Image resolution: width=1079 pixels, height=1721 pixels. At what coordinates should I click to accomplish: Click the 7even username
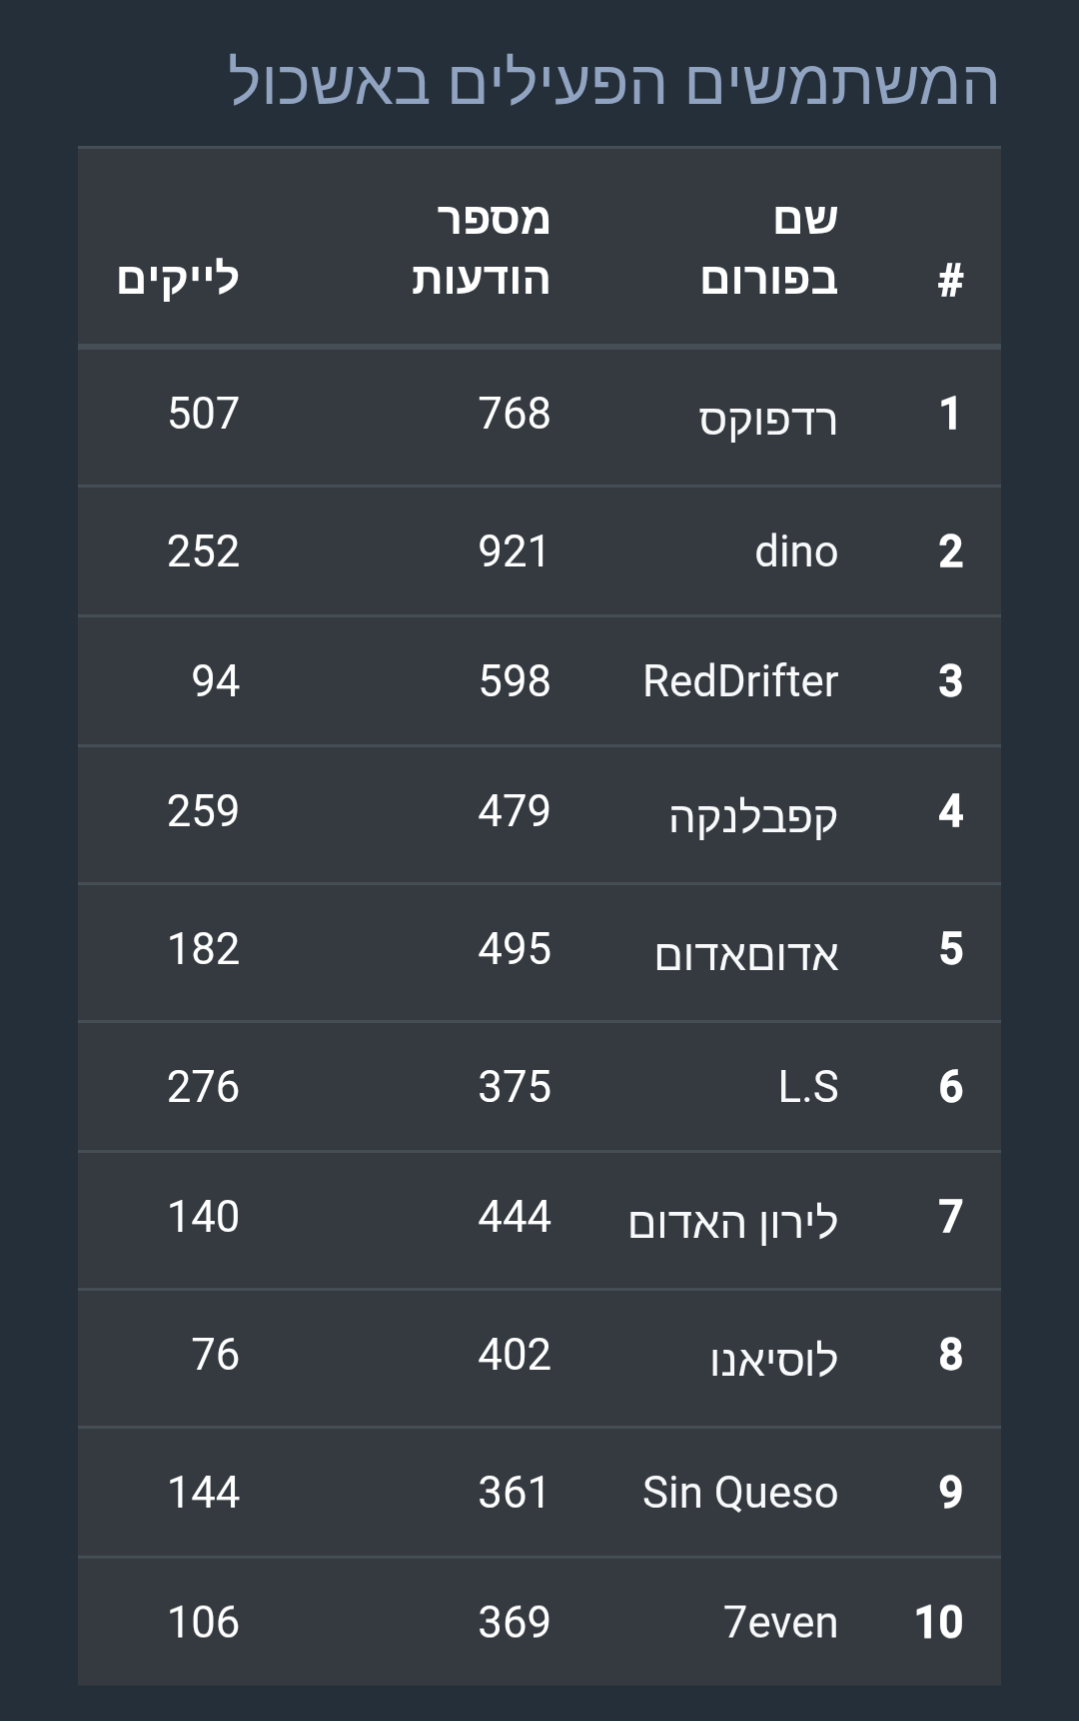click(x=781, y=1622)
